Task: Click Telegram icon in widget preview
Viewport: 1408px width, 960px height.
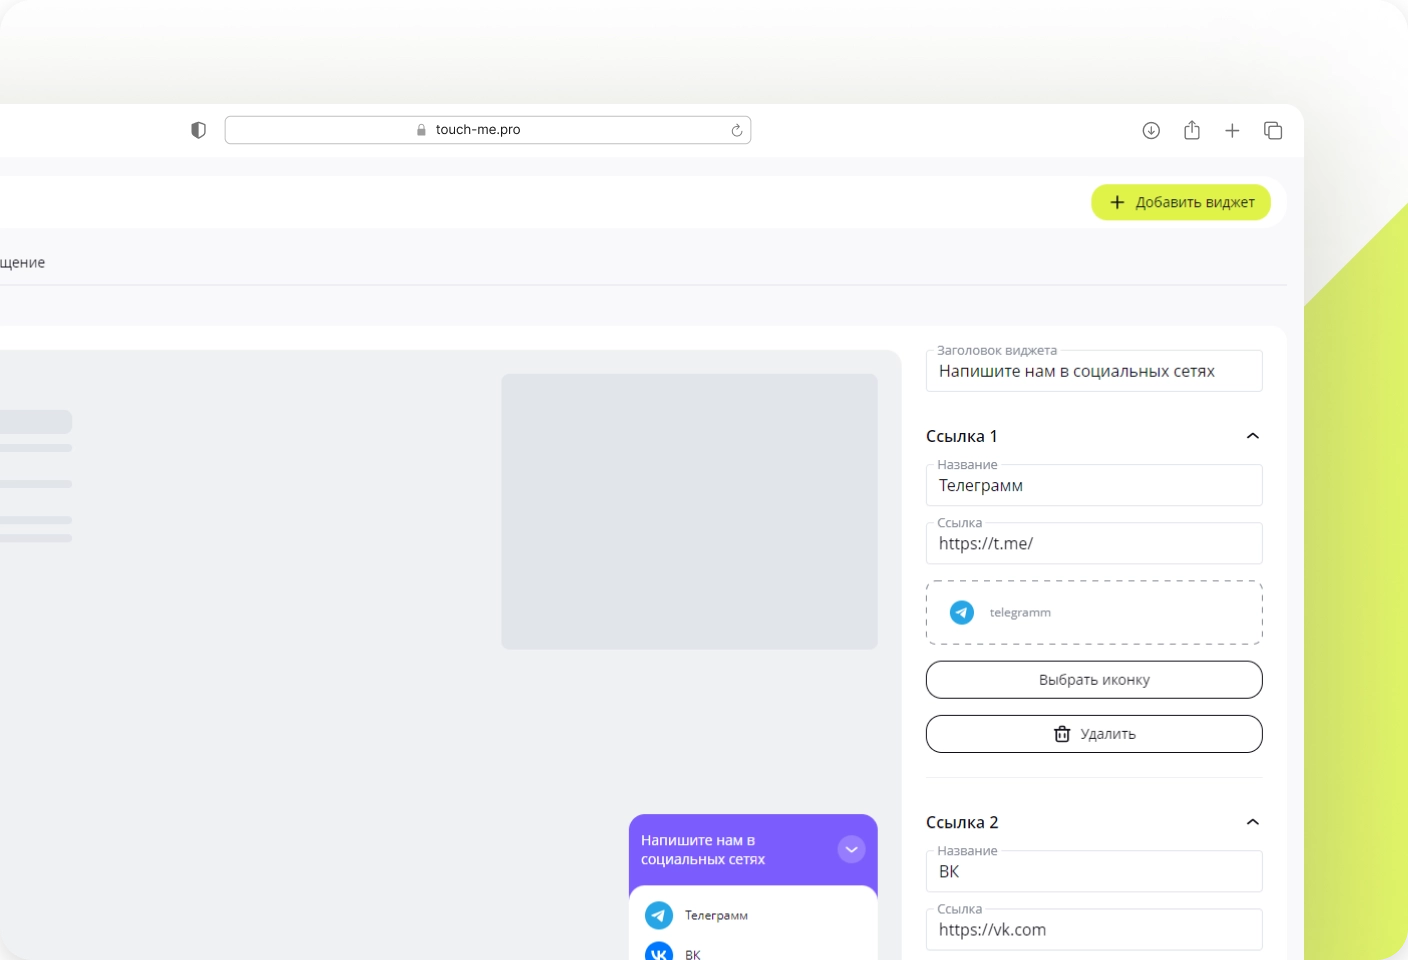Action: pos(659,915)
